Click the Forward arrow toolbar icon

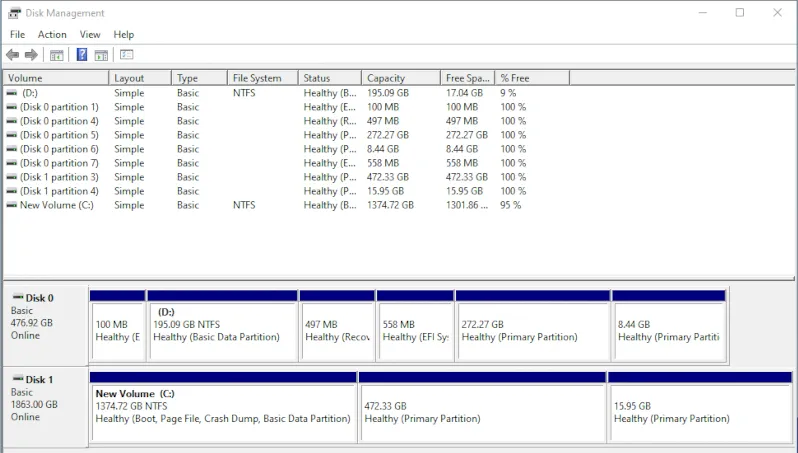pos(31,54)
